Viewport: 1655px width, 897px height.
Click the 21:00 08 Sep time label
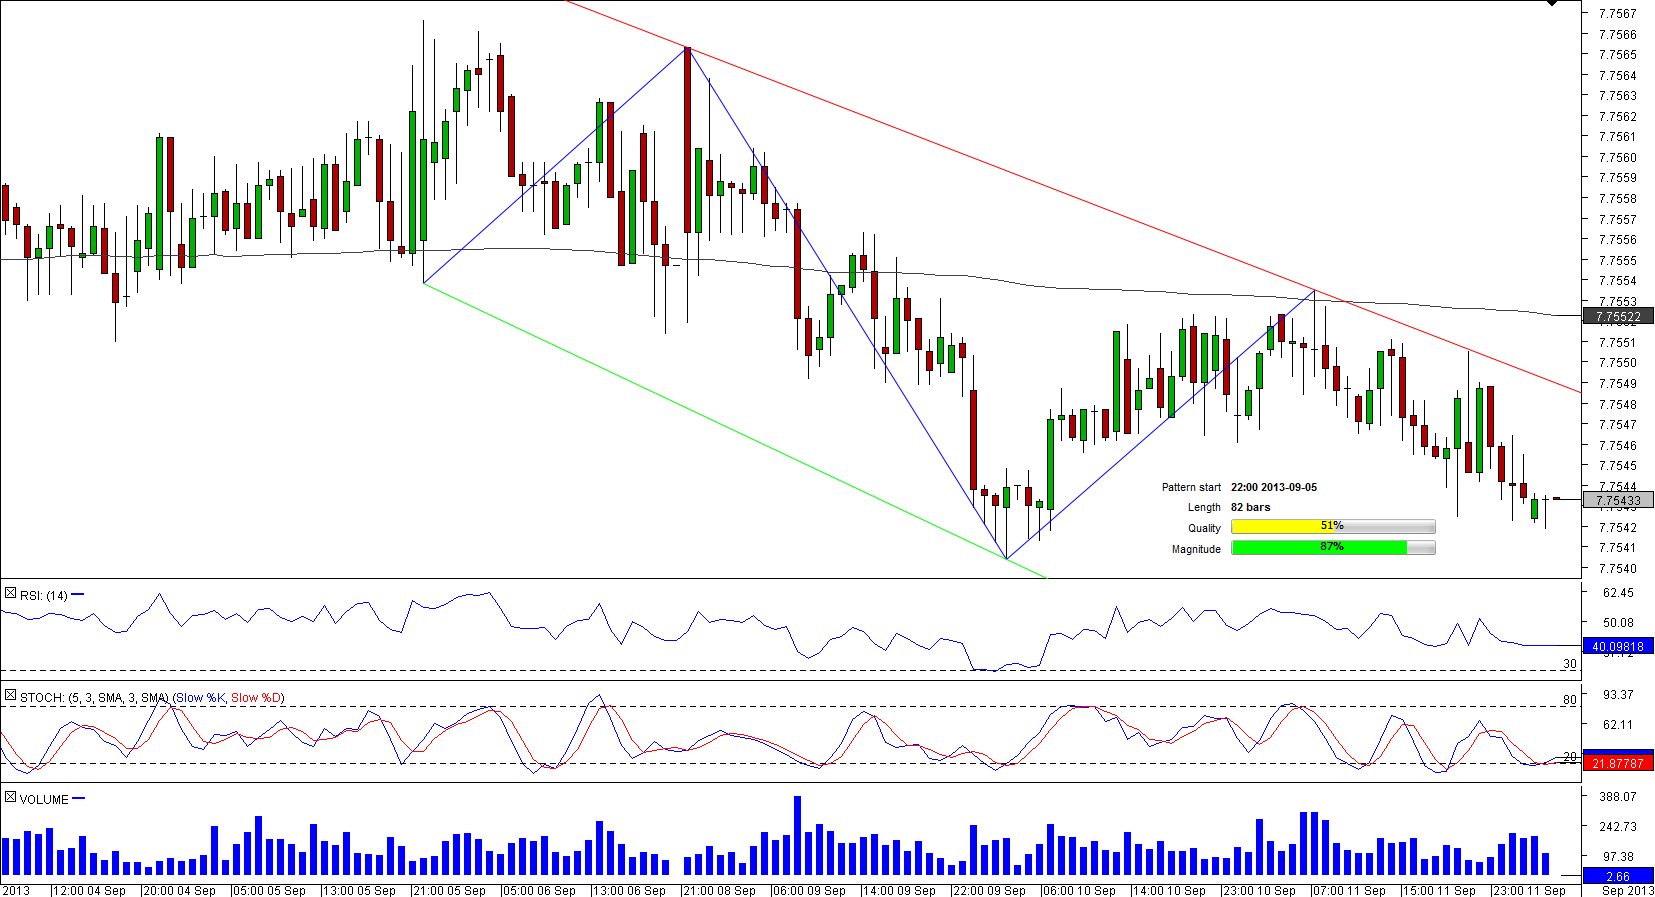[719, 891]
